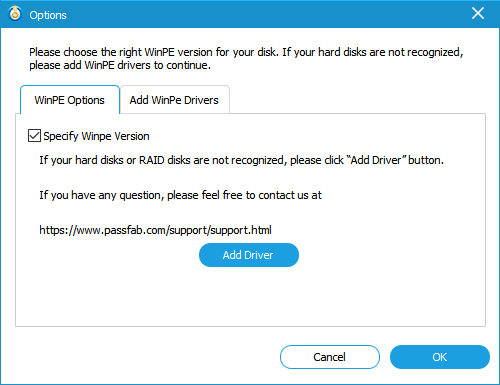Close the Options dialog with the X
500x385 pixels.
pos(478,13)
